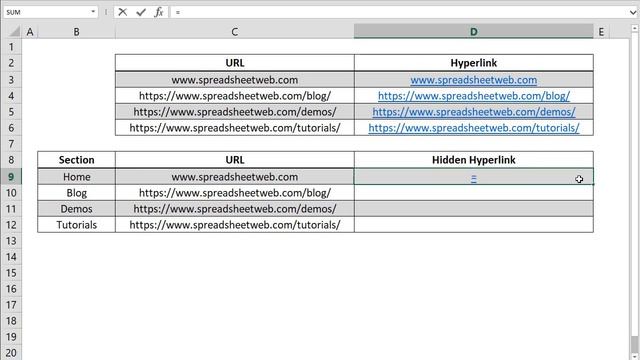Open the Insert Function fx dialog
Viewport: 640px width, 360px height.
159,12
